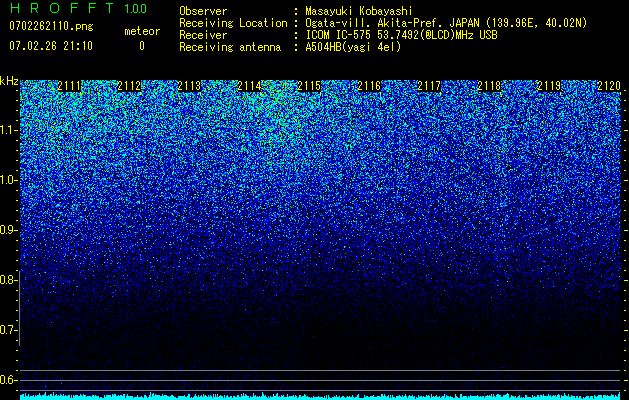Click the 2116 time marker
Image resolution: width=629 pixels, height=400 pixels.
(x=369, y=86)
